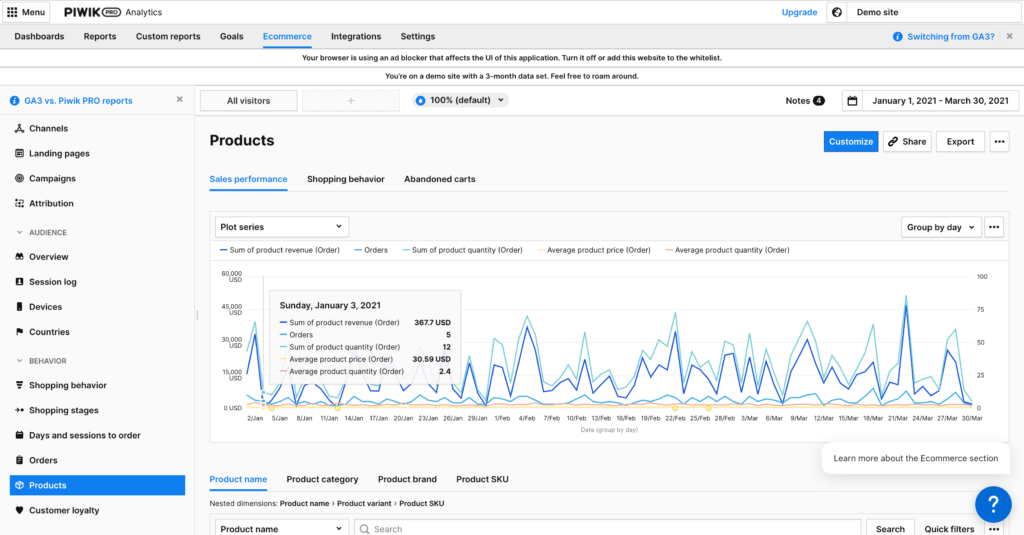Click the blue help question mark button
This screenshot has width=1024, height=535.
[993, 504]
